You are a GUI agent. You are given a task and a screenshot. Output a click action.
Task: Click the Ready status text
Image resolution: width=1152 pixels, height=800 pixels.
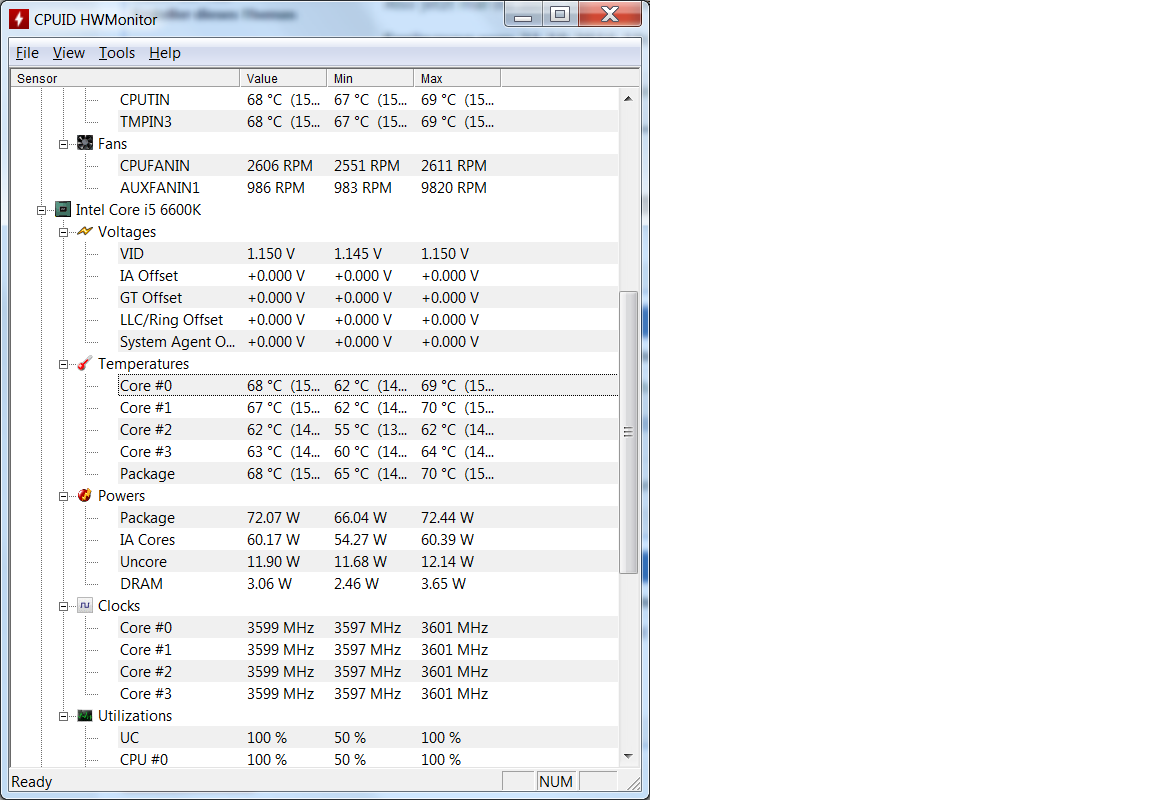pyautogui.click(x=32, y=782)
